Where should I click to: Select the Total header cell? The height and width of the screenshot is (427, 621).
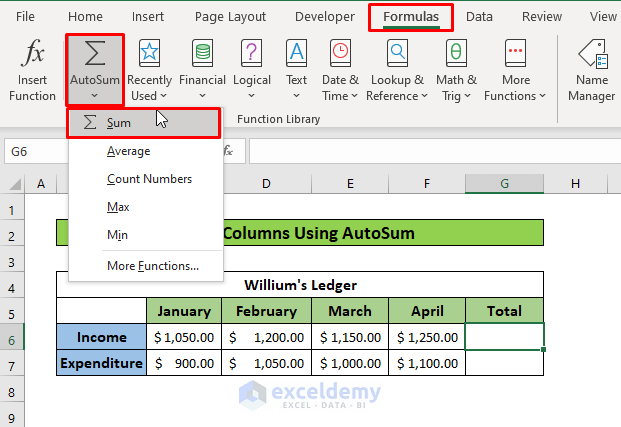(x=505, y=311)
